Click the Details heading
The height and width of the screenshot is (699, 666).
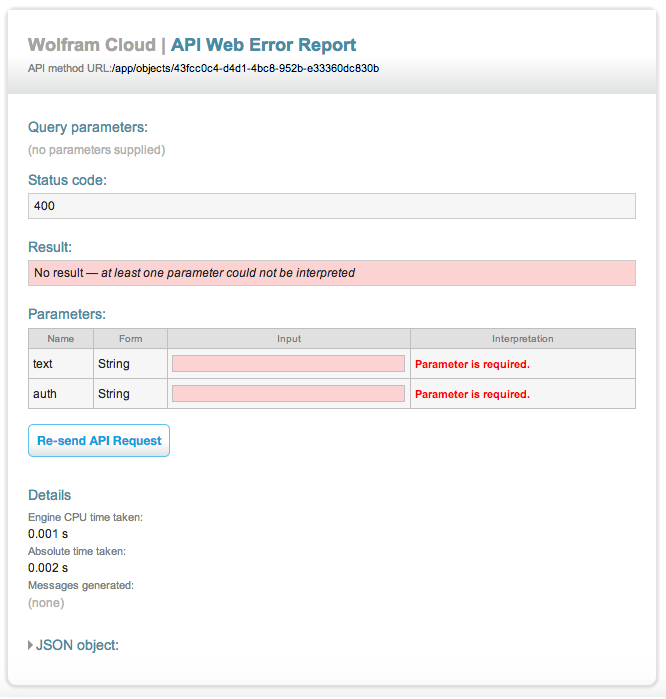(49, 495)
